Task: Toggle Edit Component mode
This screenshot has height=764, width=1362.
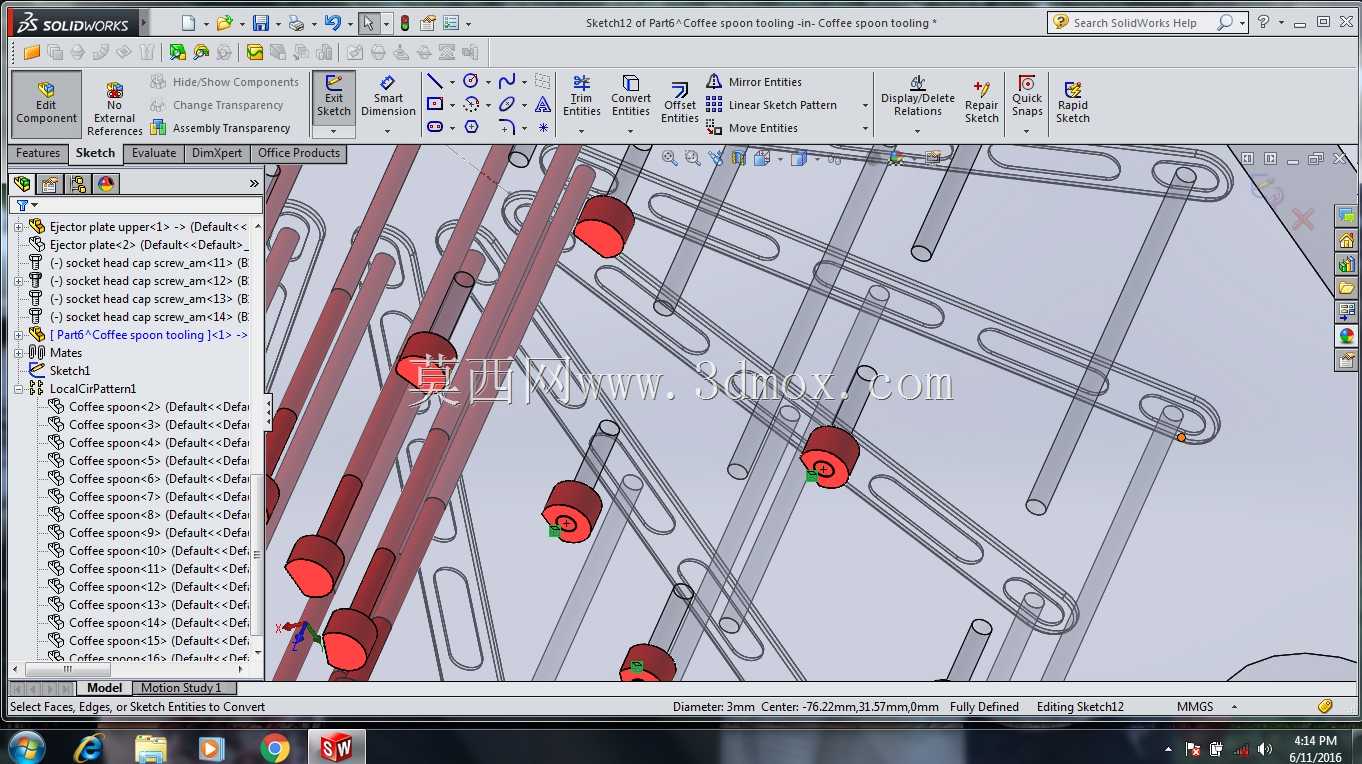Action: coord(46,103)
